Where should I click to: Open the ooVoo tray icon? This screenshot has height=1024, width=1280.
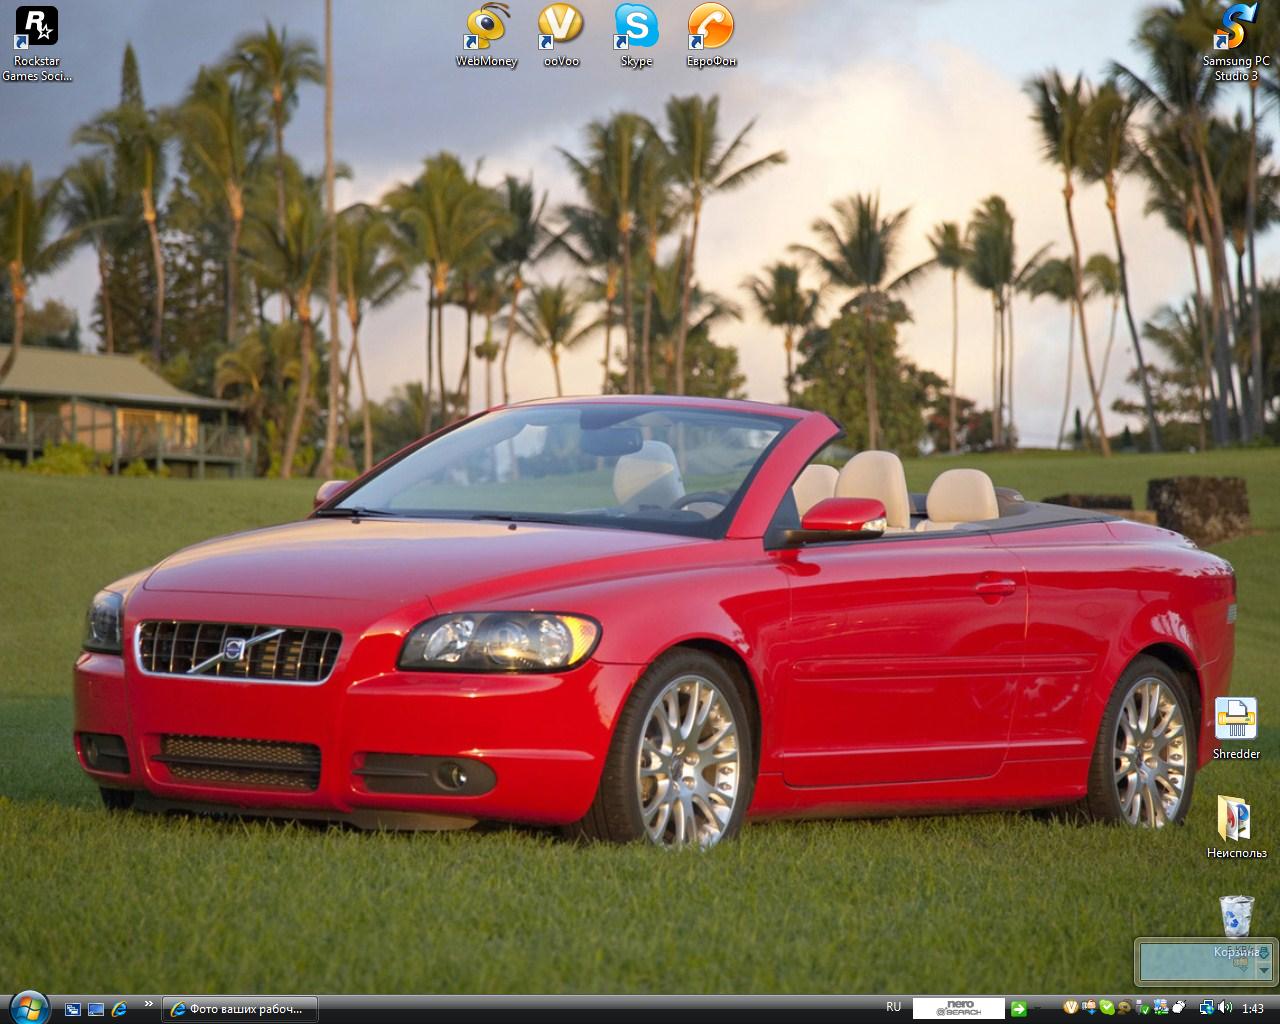coord(1071,1008)
